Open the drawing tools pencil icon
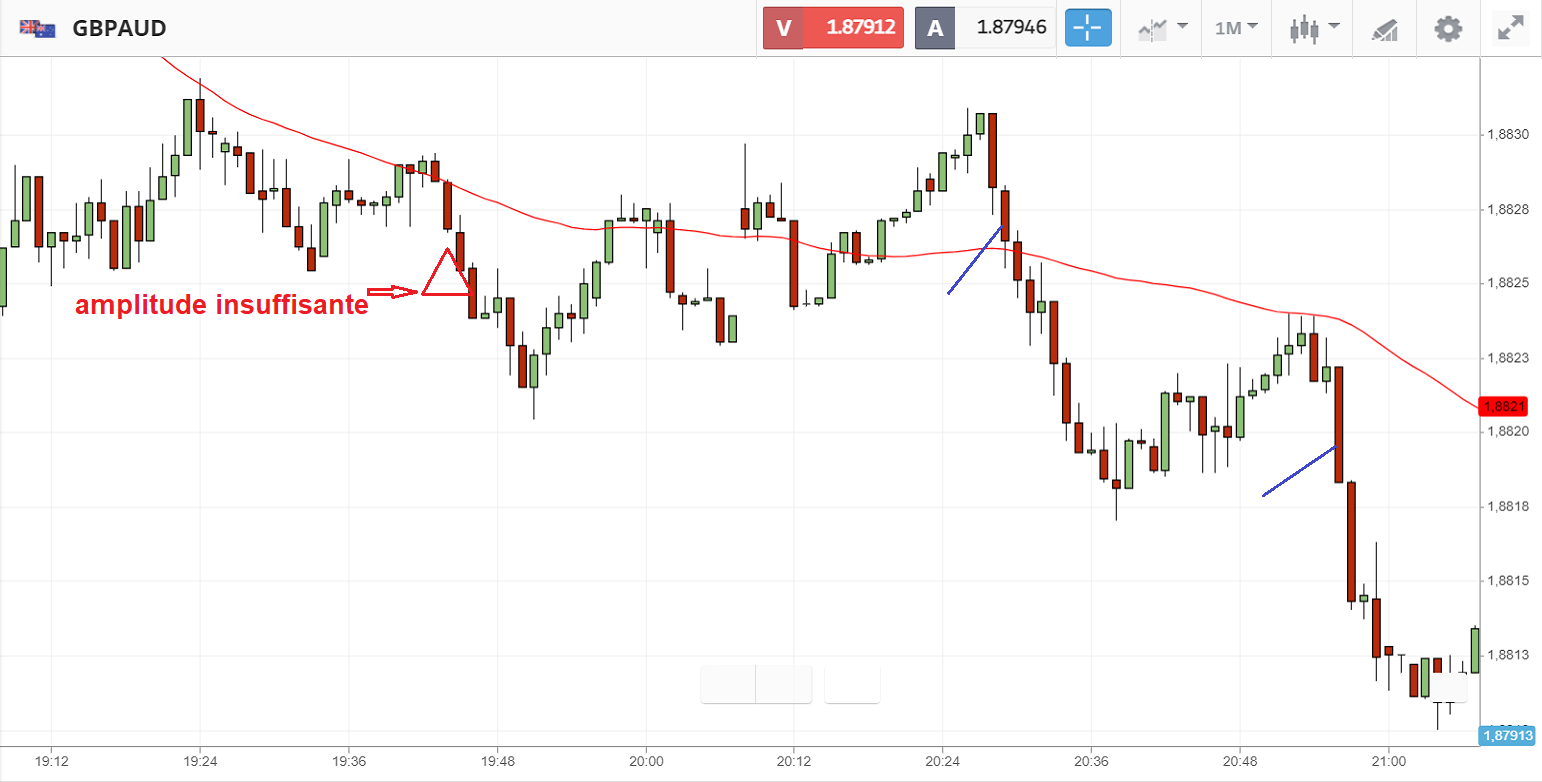This screenshot has width=1542, height=782. [x=1384, y=30]
